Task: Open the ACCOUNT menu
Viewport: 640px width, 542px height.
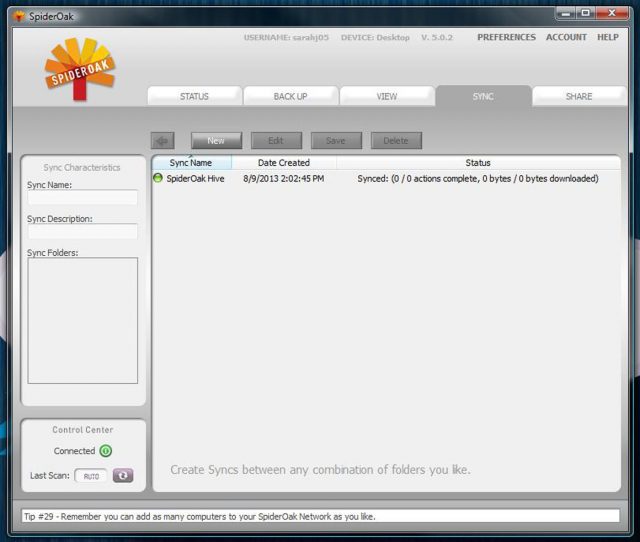Action: [x=566, y=37]
